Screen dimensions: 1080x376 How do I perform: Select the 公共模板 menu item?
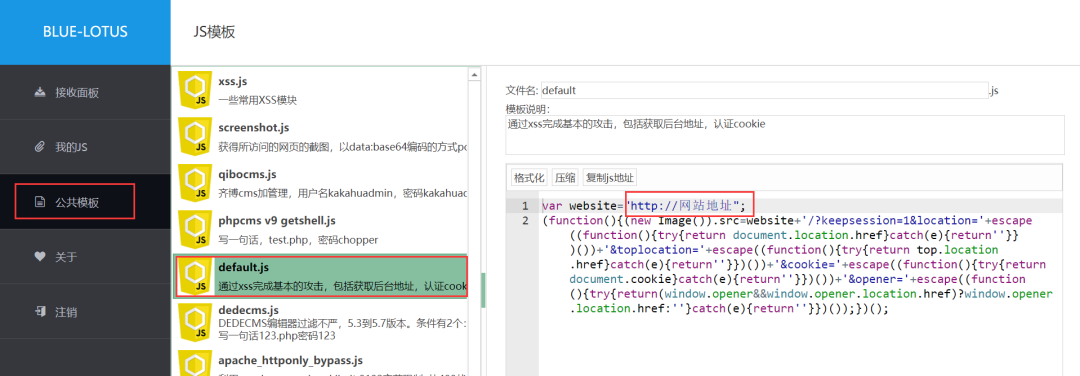click(85, 202)
